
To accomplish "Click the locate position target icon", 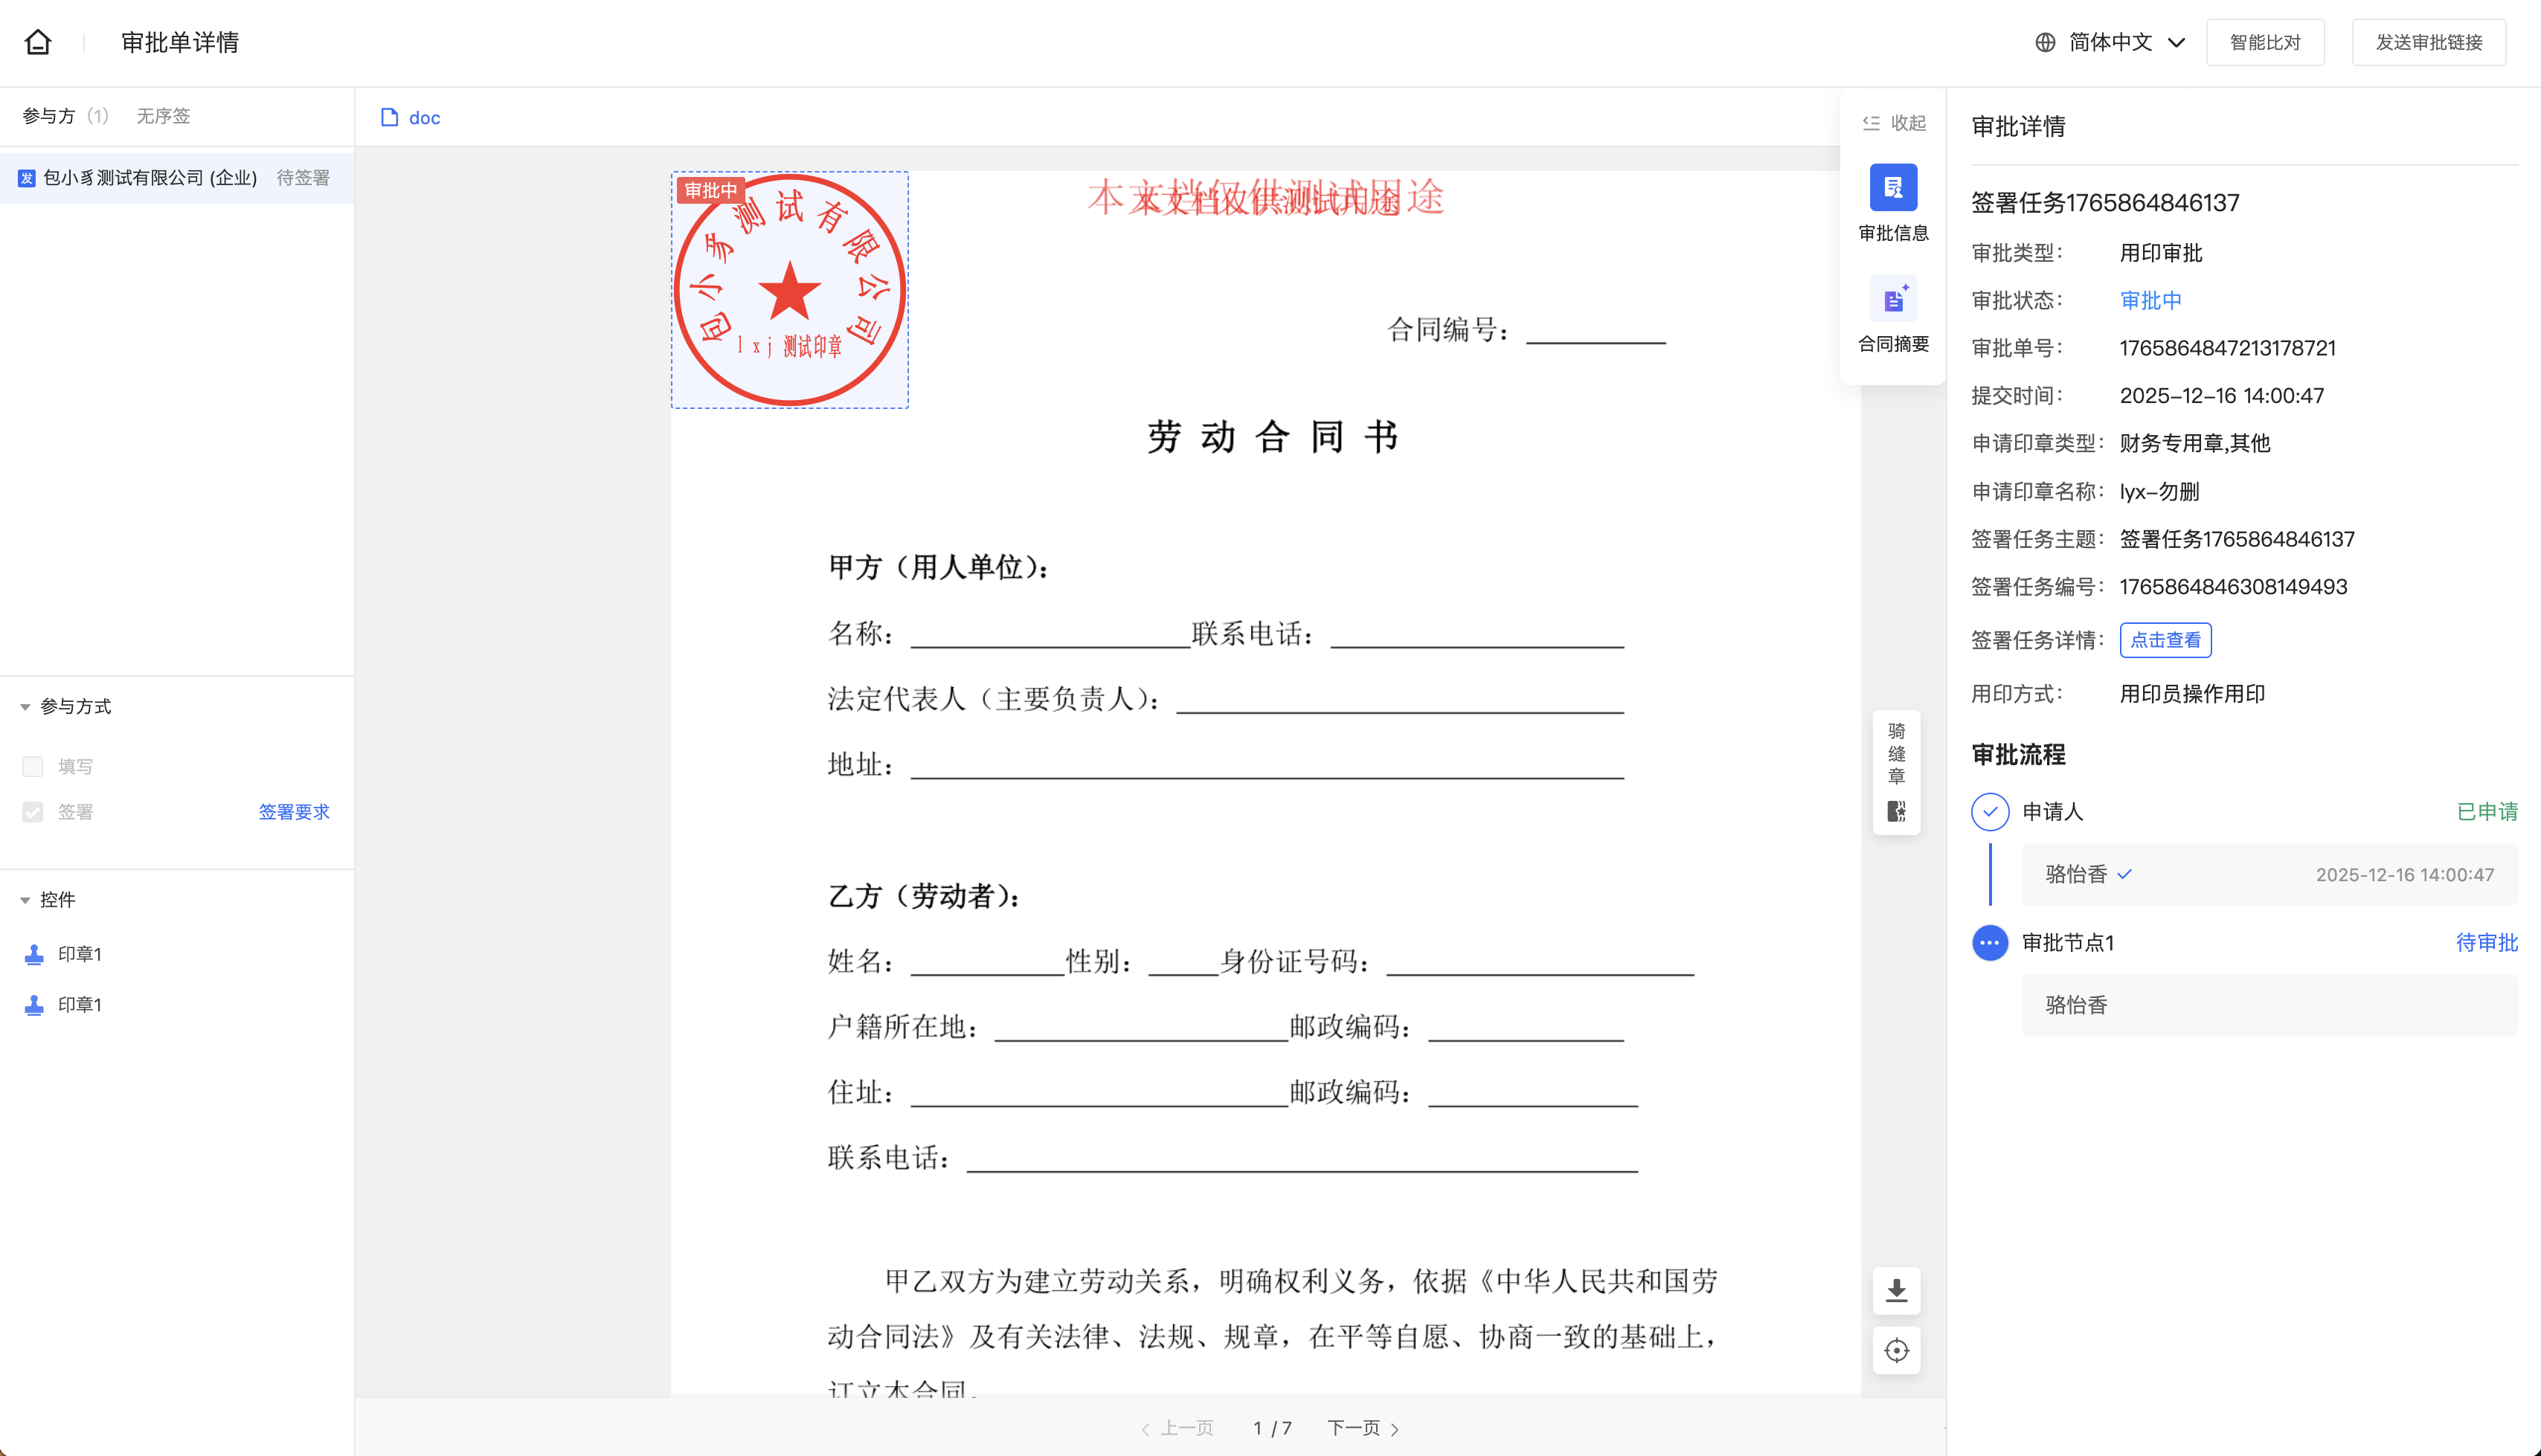I will pyautogui.click(x=1896, y=1351).
